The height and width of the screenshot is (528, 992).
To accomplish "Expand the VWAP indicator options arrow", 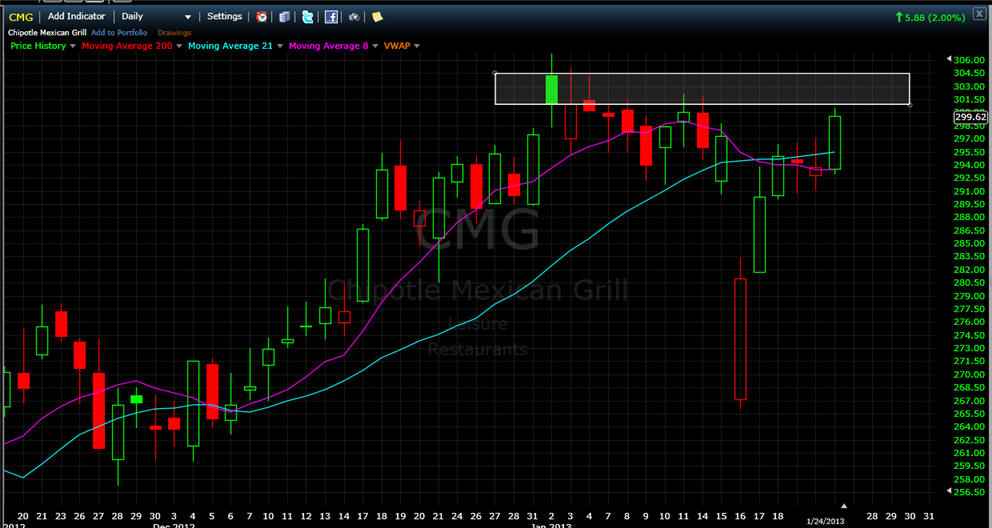I will [416, 46].
